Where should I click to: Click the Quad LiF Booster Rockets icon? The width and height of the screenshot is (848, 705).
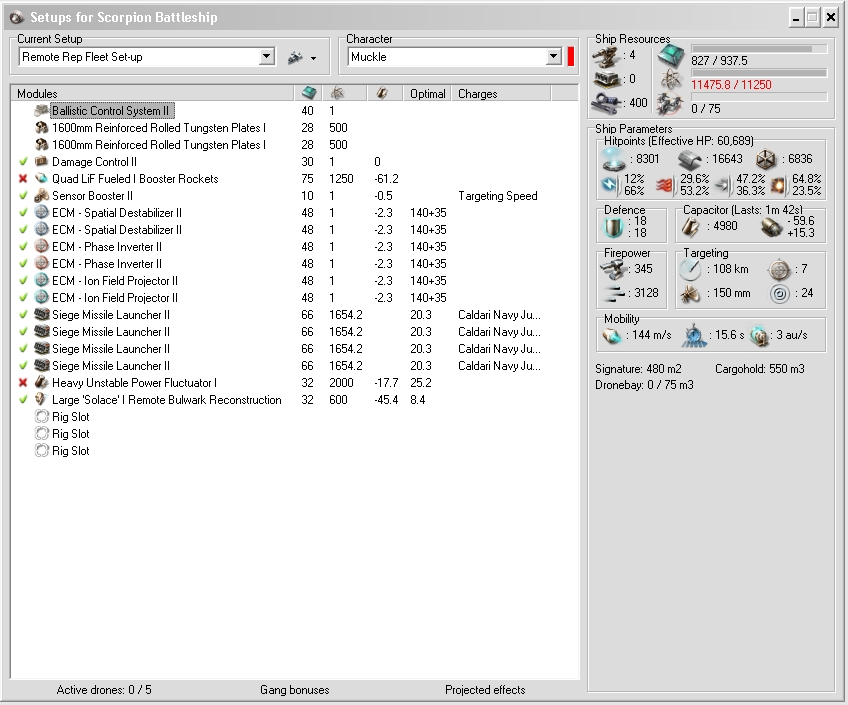coord(42,178)
